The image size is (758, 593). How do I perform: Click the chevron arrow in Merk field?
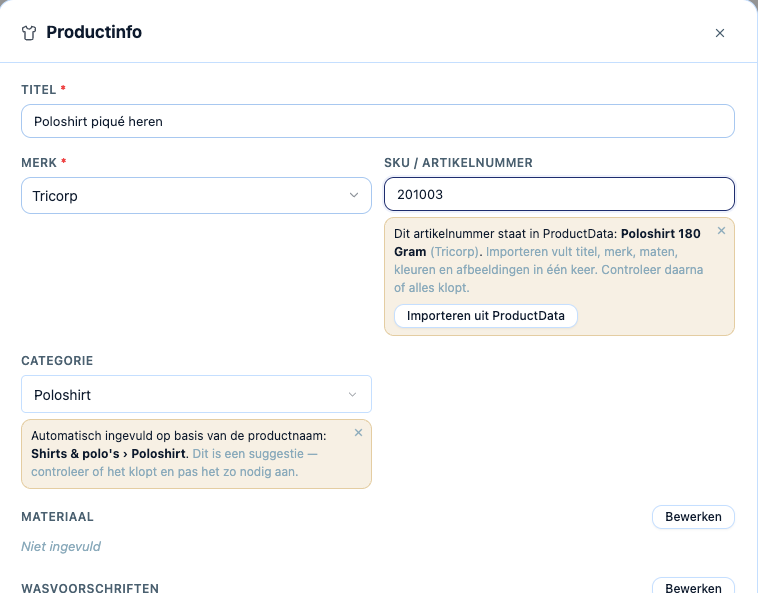[354, 195]
